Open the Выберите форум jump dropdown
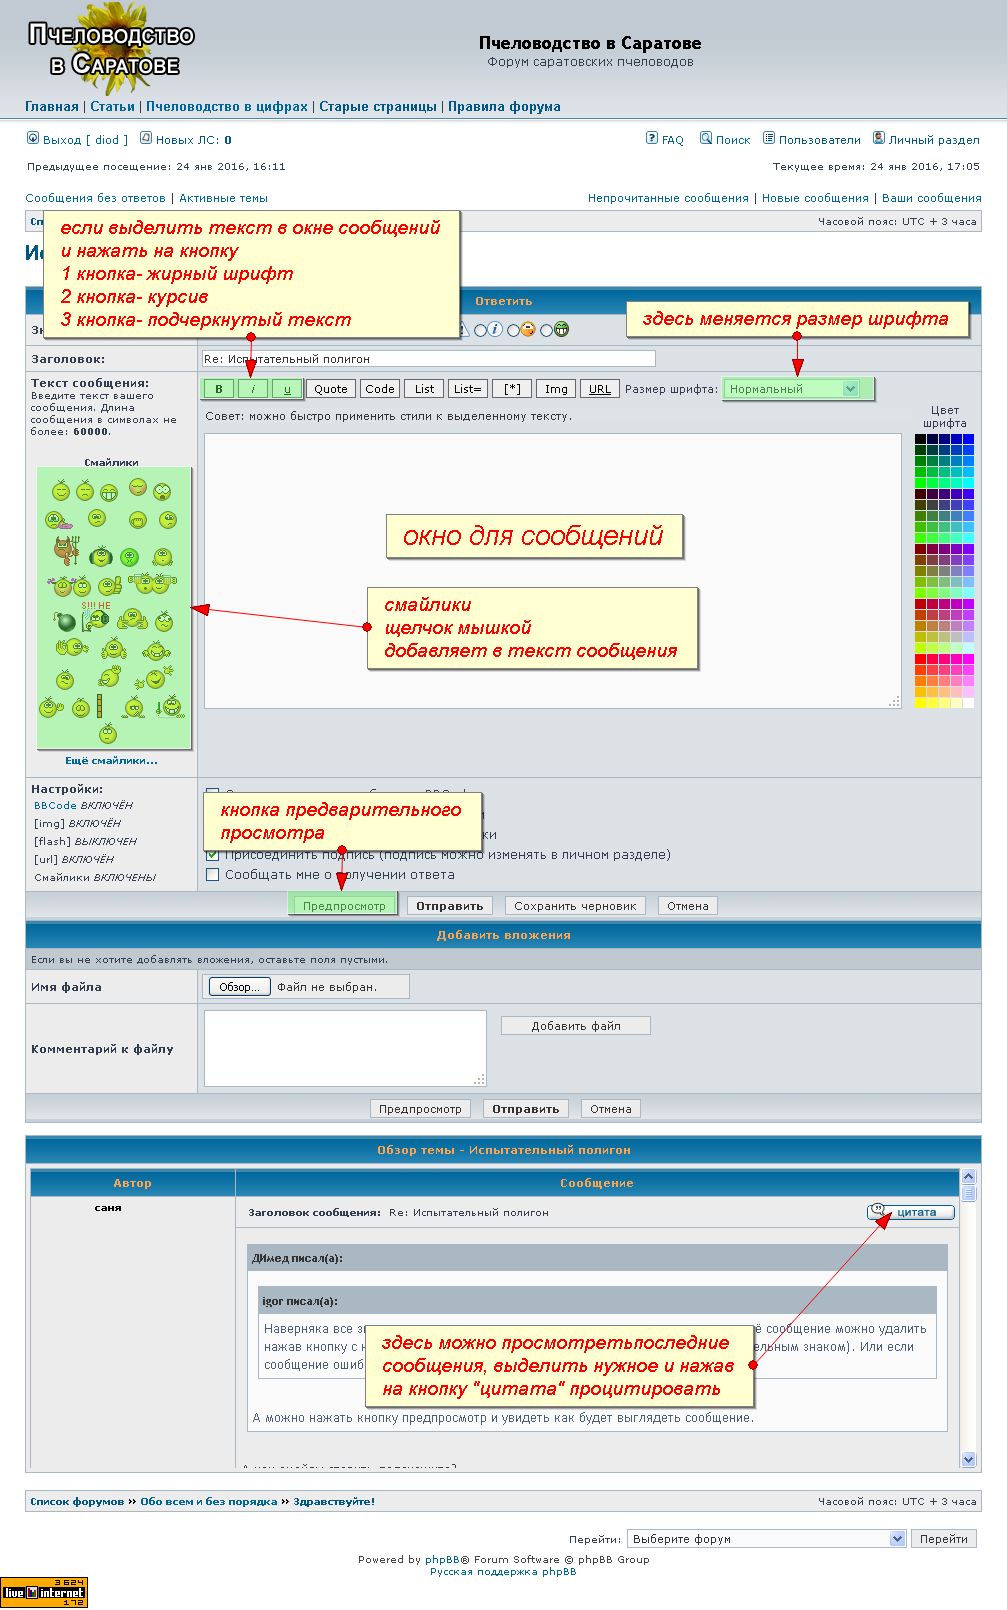The image size is (1007, 1610). (x=766, y=1539)
